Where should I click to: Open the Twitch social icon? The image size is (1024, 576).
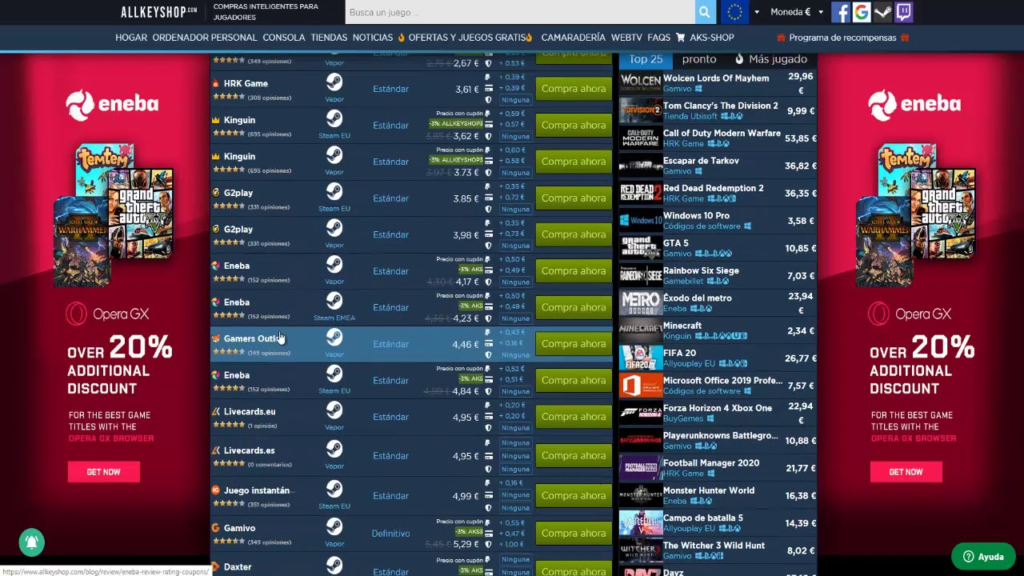[903, 12]
